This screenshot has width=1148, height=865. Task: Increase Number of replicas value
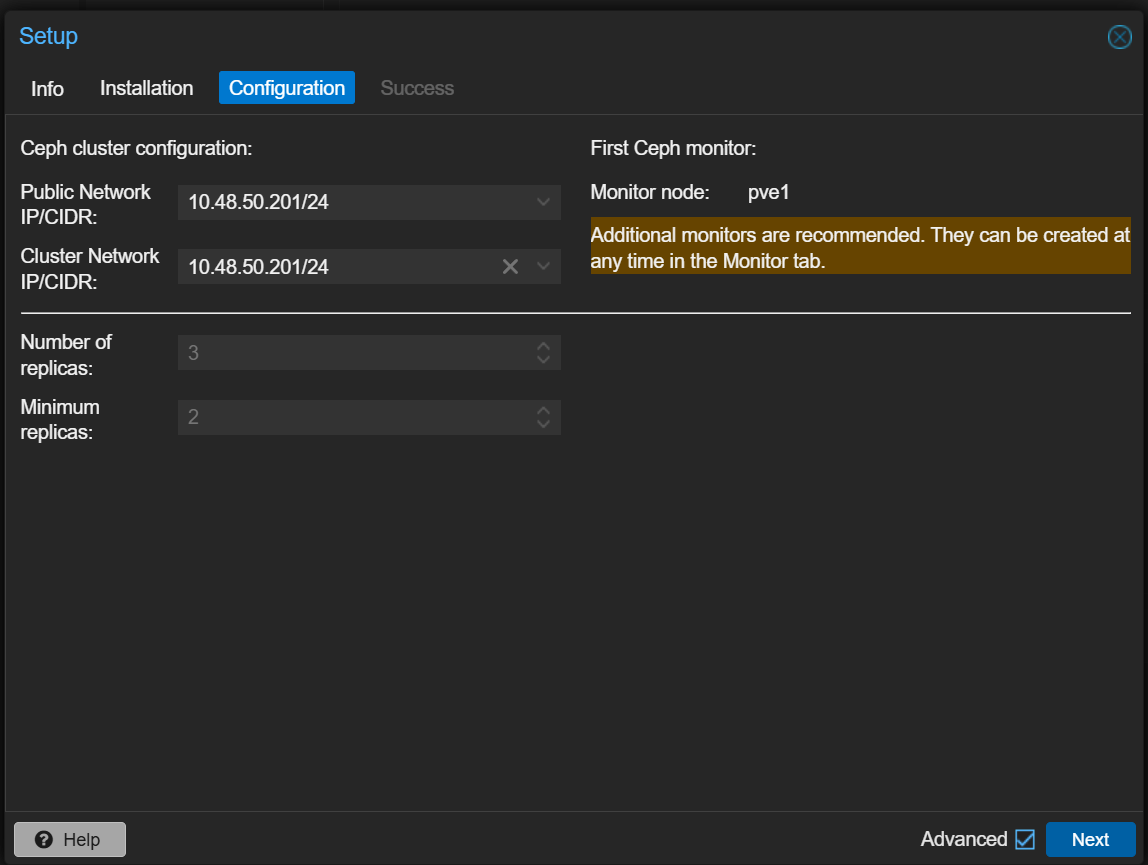click(x=543, y=346)
